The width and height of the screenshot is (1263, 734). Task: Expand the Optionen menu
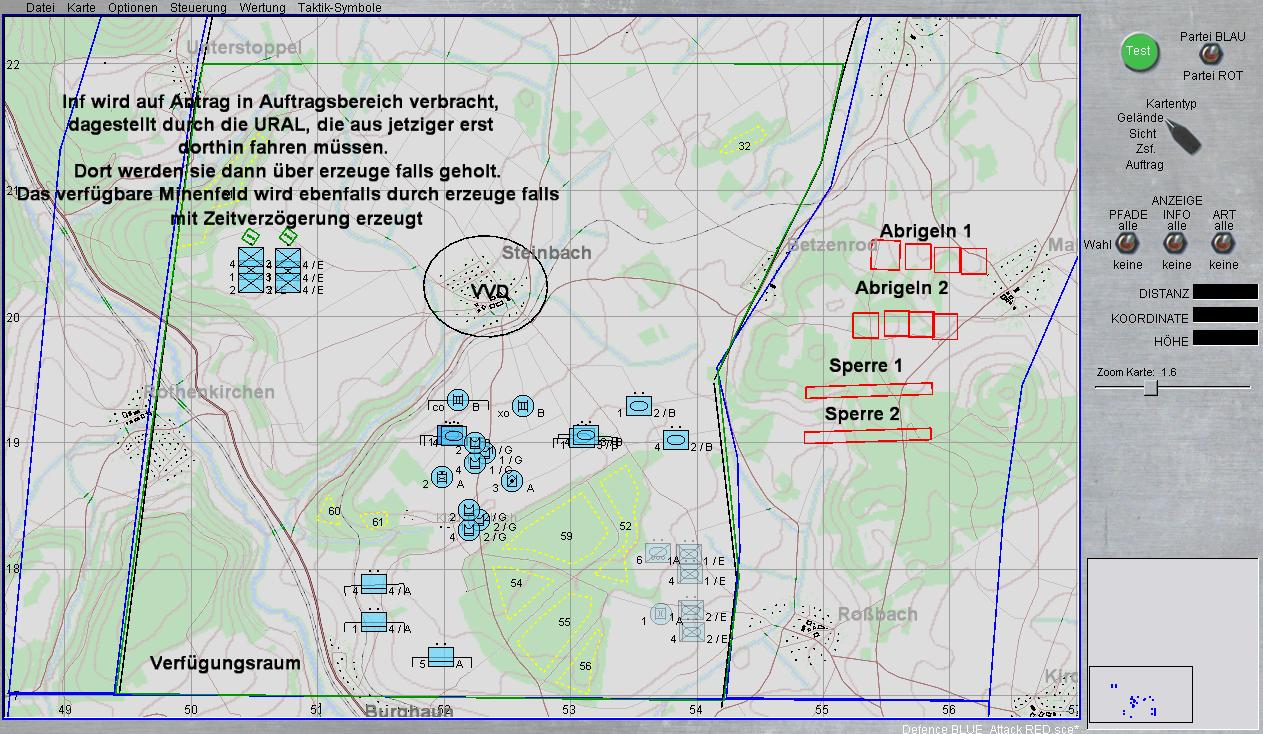tap(132, 7)
